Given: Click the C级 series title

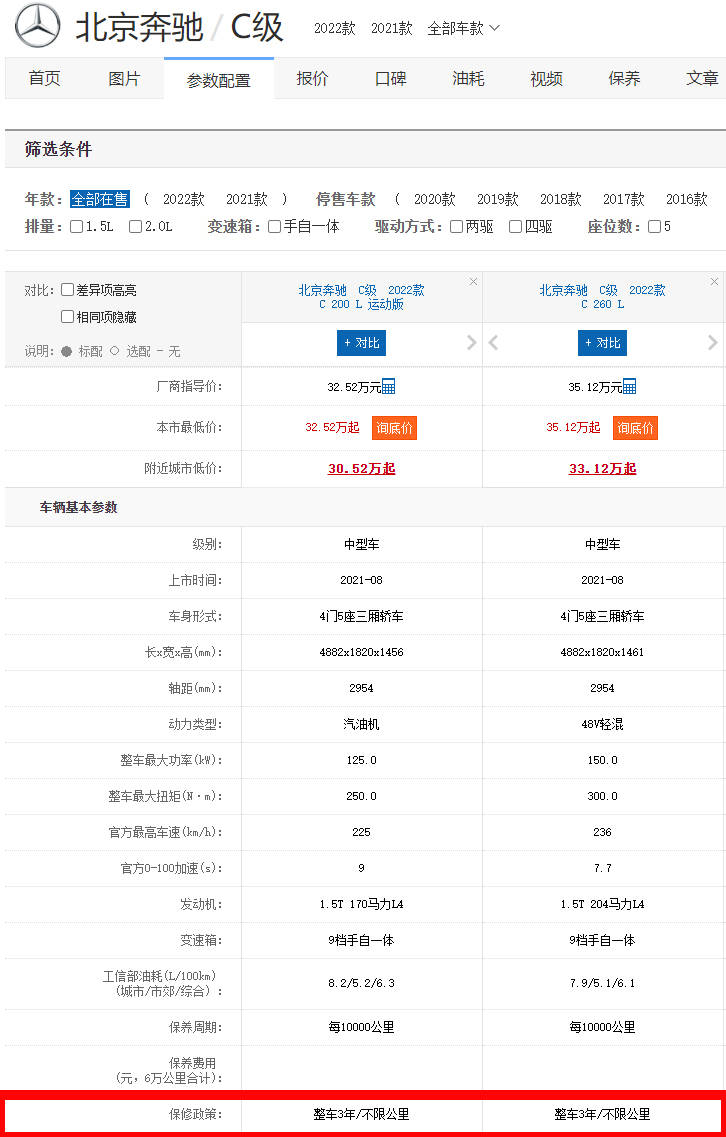Looking at the screenshot, I should 257,28.
